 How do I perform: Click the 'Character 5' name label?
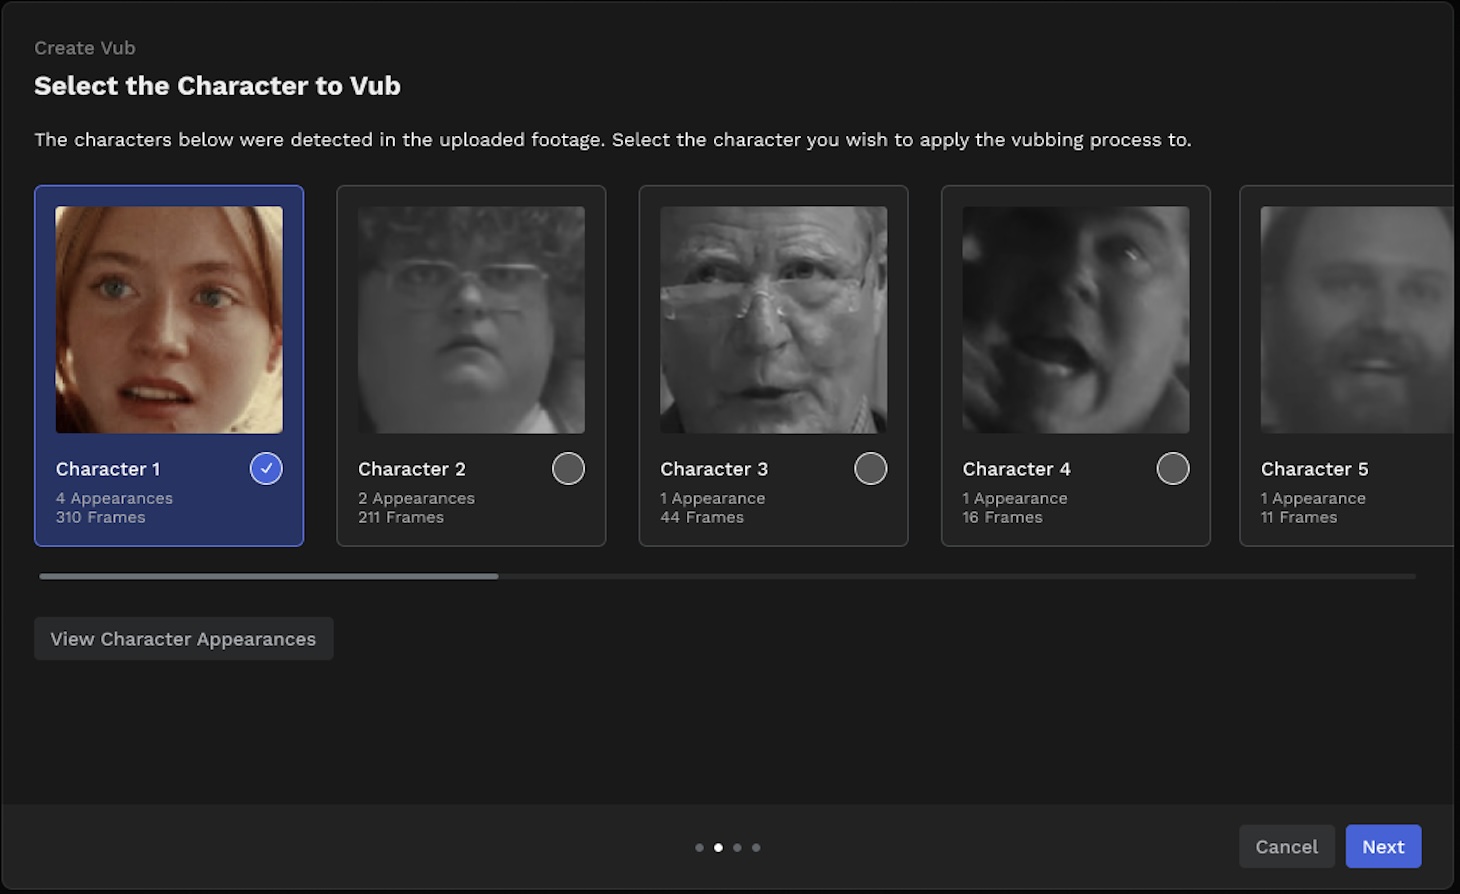tap(1315, 469)
